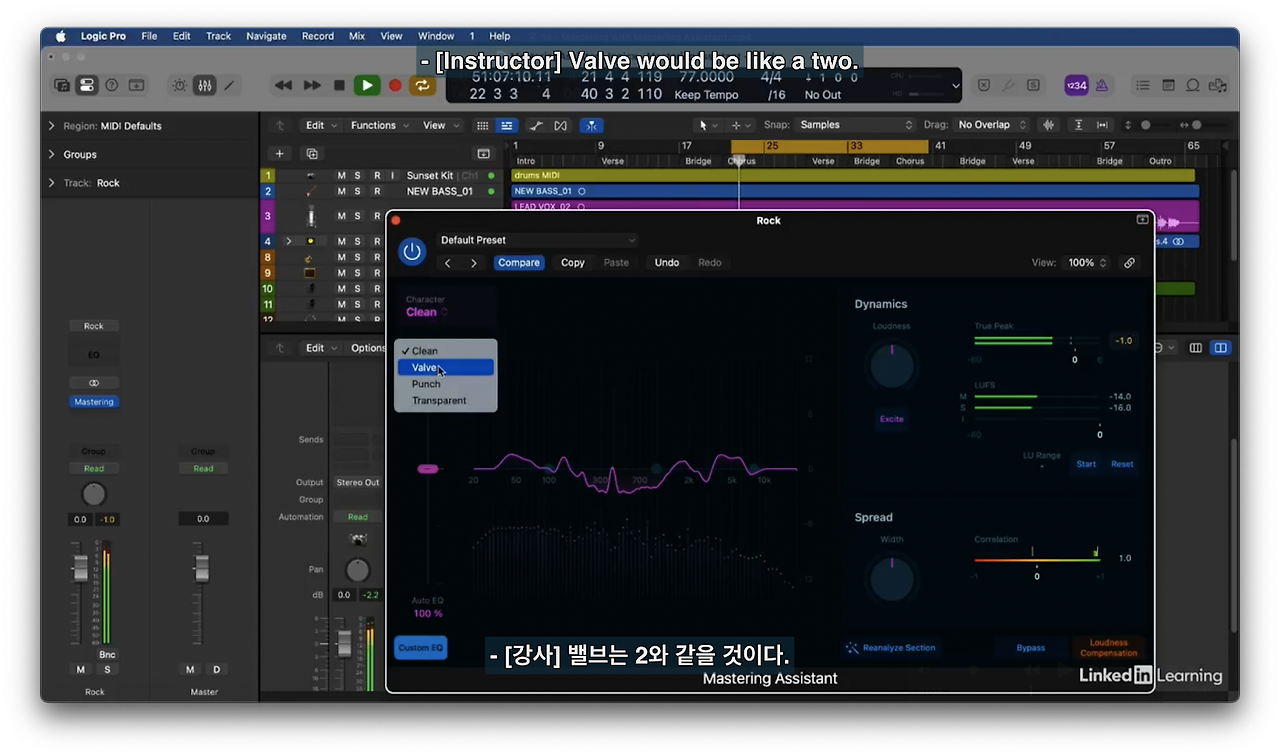Image resolution: width=1280 pixels, height=756 pixels.
Task: Open the List Editors icon
Action: [x=1145, y=86]
